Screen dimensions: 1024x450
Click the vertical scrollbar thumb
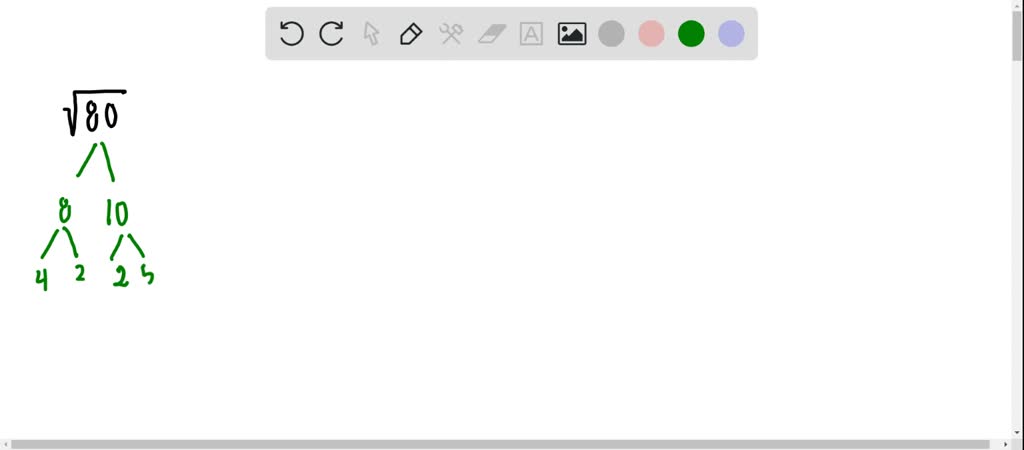(x=1017, y=36)
